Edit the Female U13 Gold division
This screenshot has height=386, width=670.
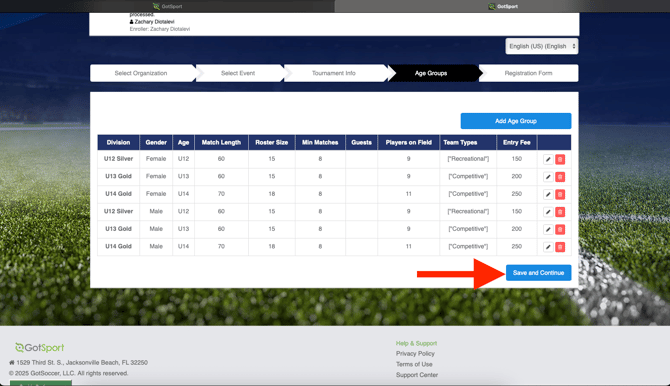tap(548, 177)
